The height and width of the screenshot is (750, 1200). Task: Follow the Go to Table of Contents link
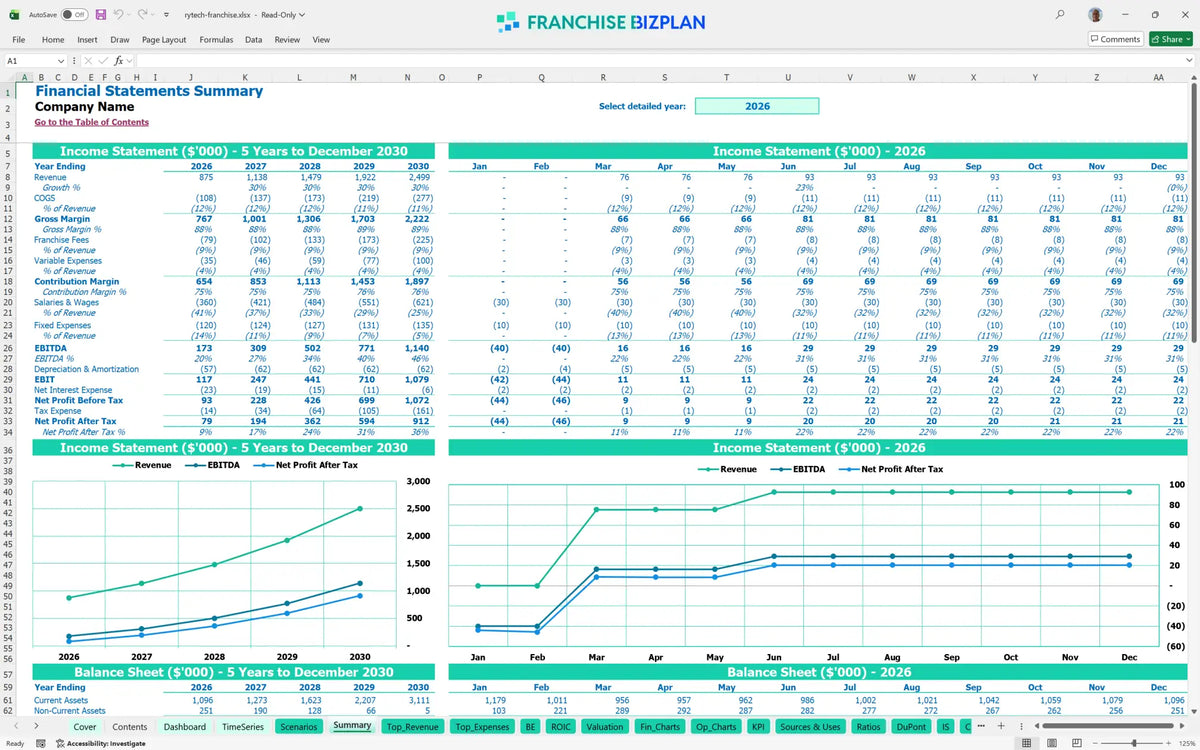coord(92,122)
